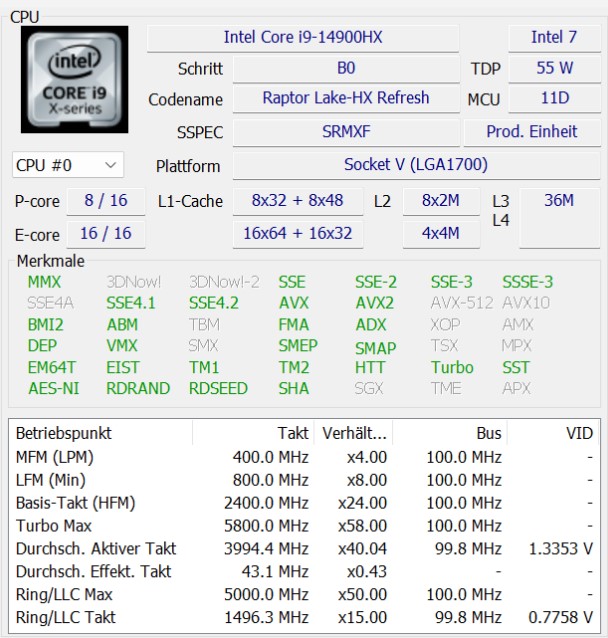Click the Verhält... column header
The image size is (608, 638).
coord(353,433)
